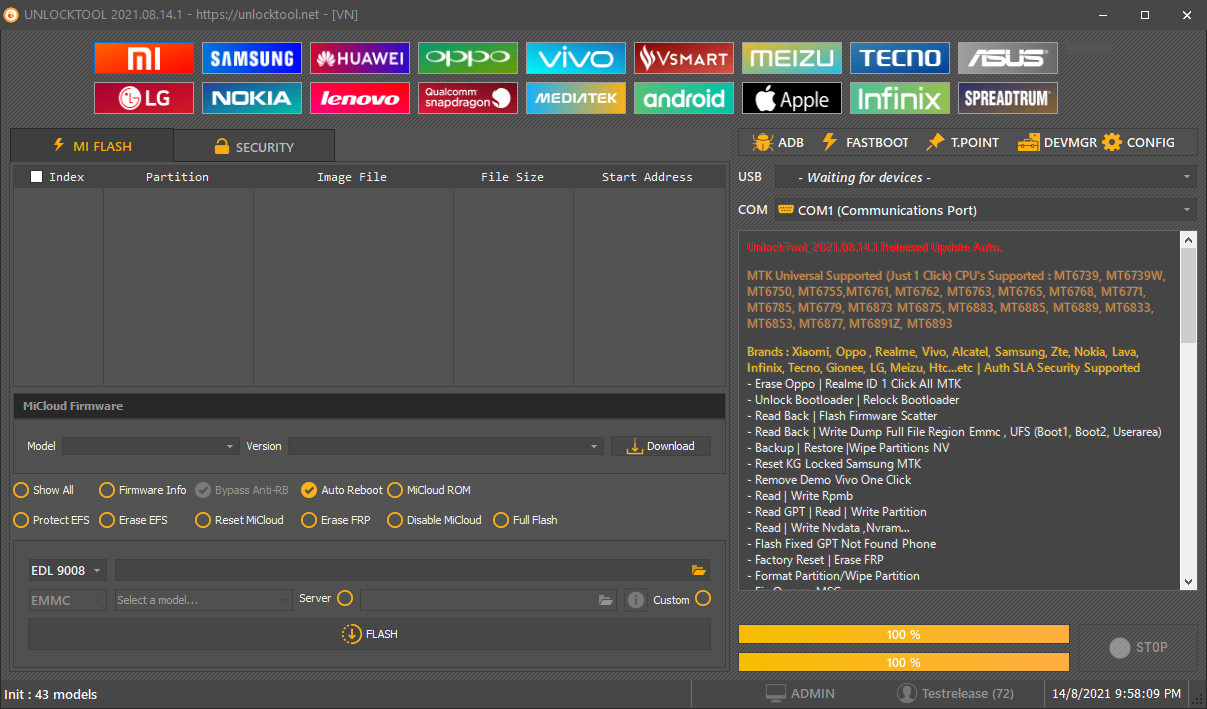Browse for server firmware file

(x=605, y=600)
